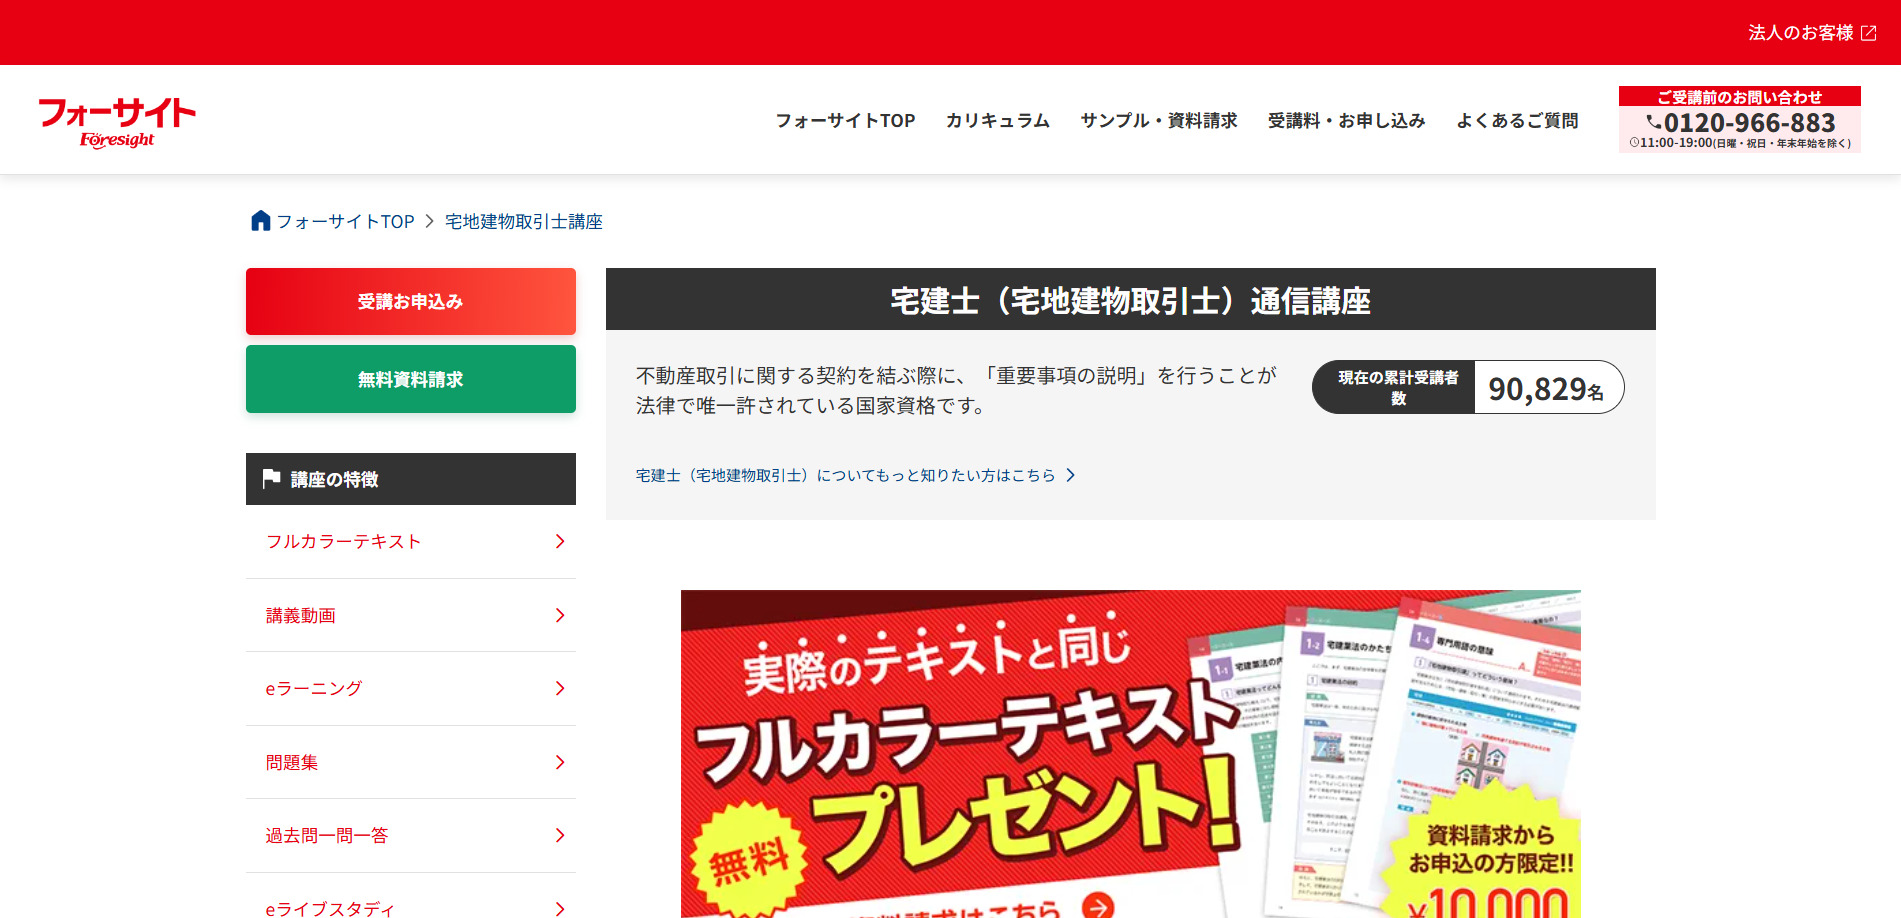Image resolution: width=1901 pixels, height=918 pixels.
Task: Open よくあるご質問 menu item
Action: (1517, 120)
